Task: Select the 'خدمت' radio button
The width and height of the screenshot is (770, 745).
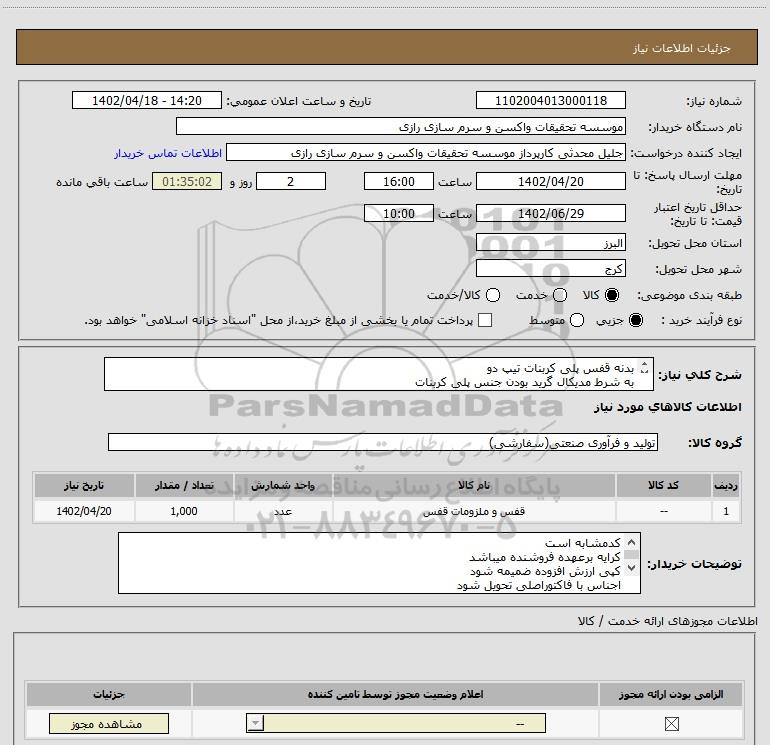Action: coord(560,295)
